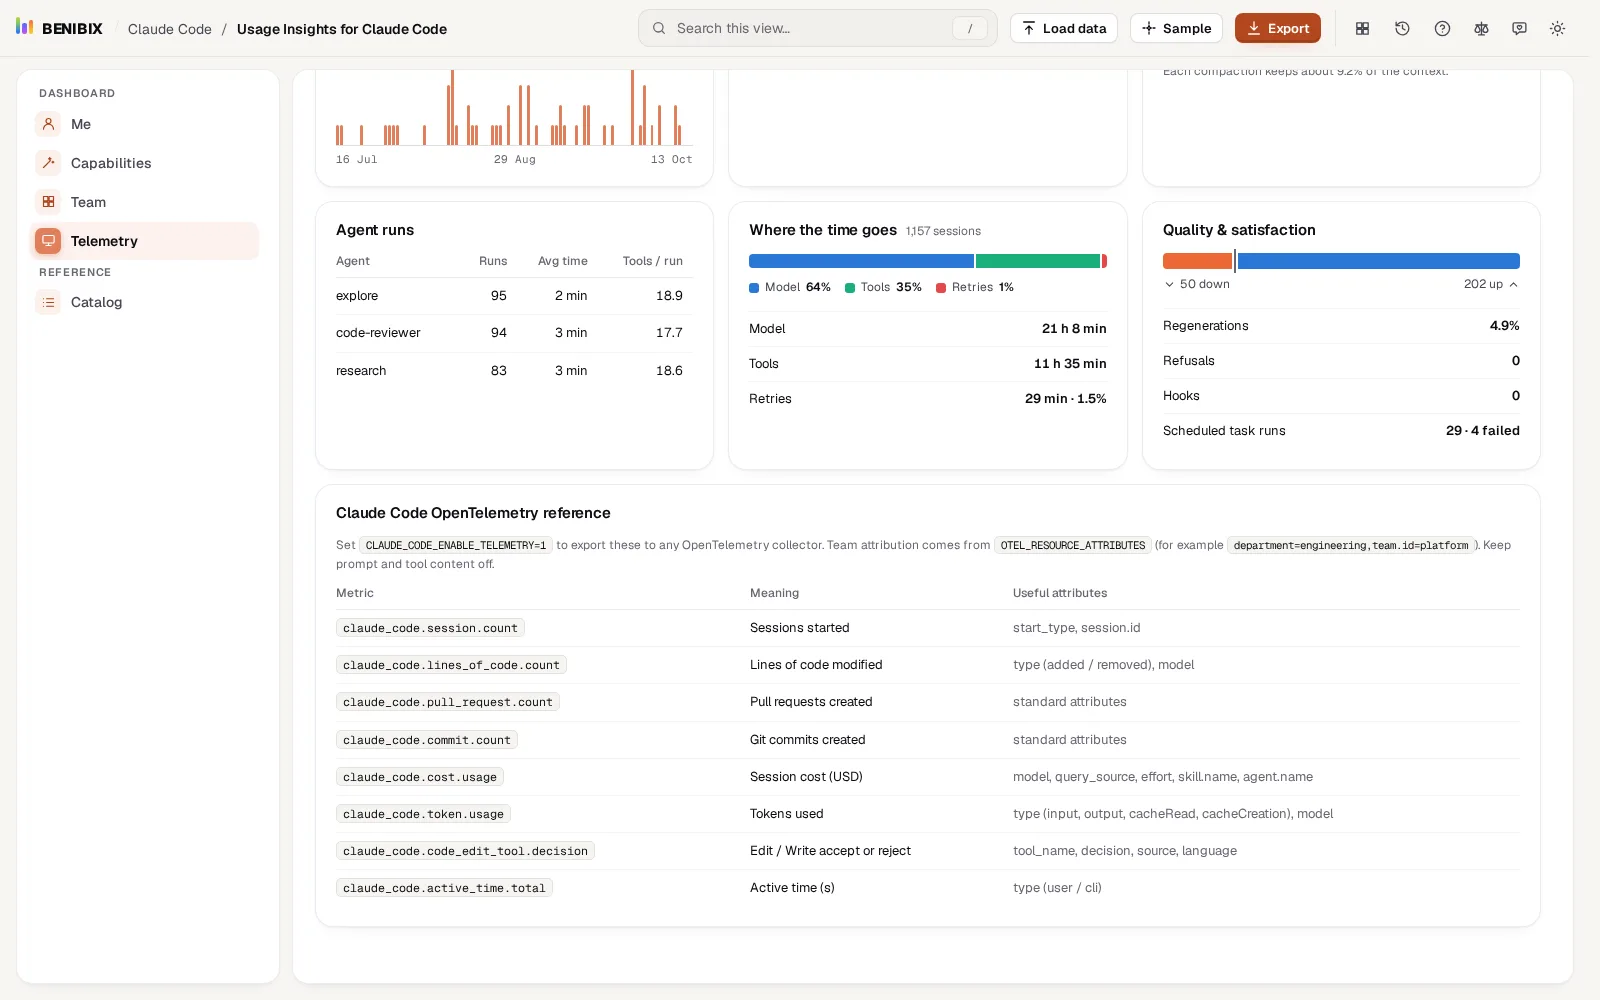
Task: Open the Me dashboard page
Action: point(146,124)
